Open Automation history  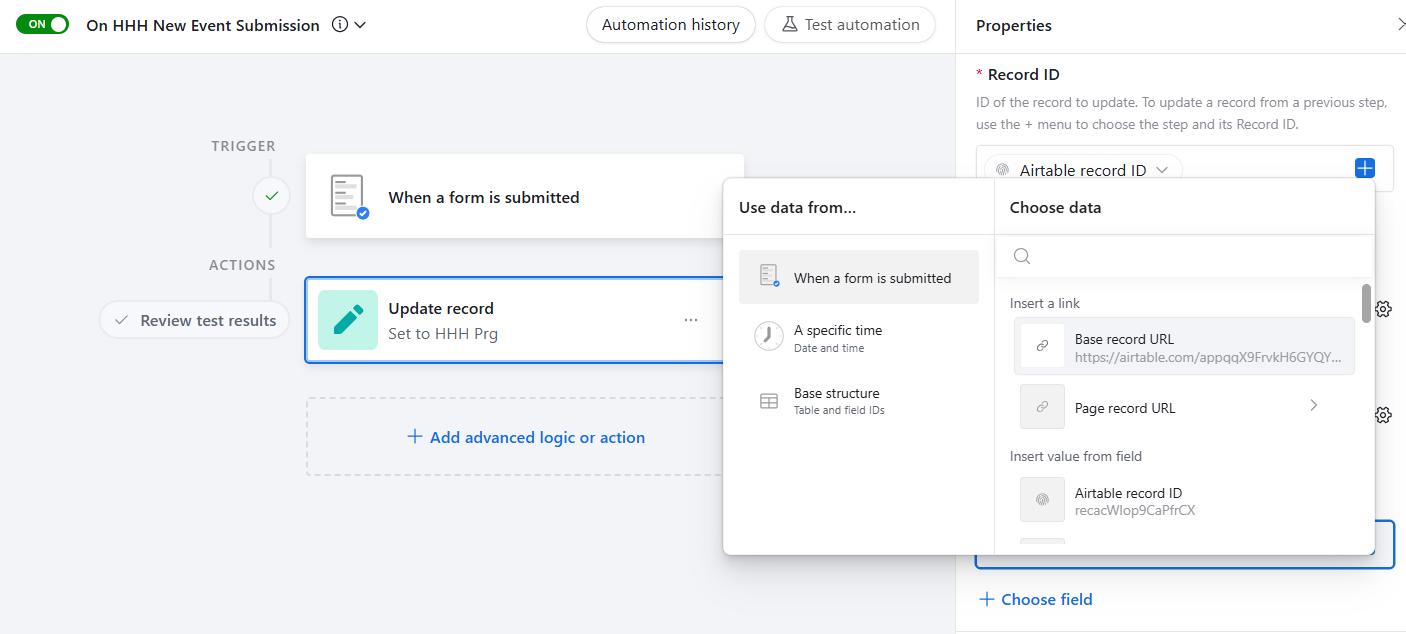[x=671, y=25]
